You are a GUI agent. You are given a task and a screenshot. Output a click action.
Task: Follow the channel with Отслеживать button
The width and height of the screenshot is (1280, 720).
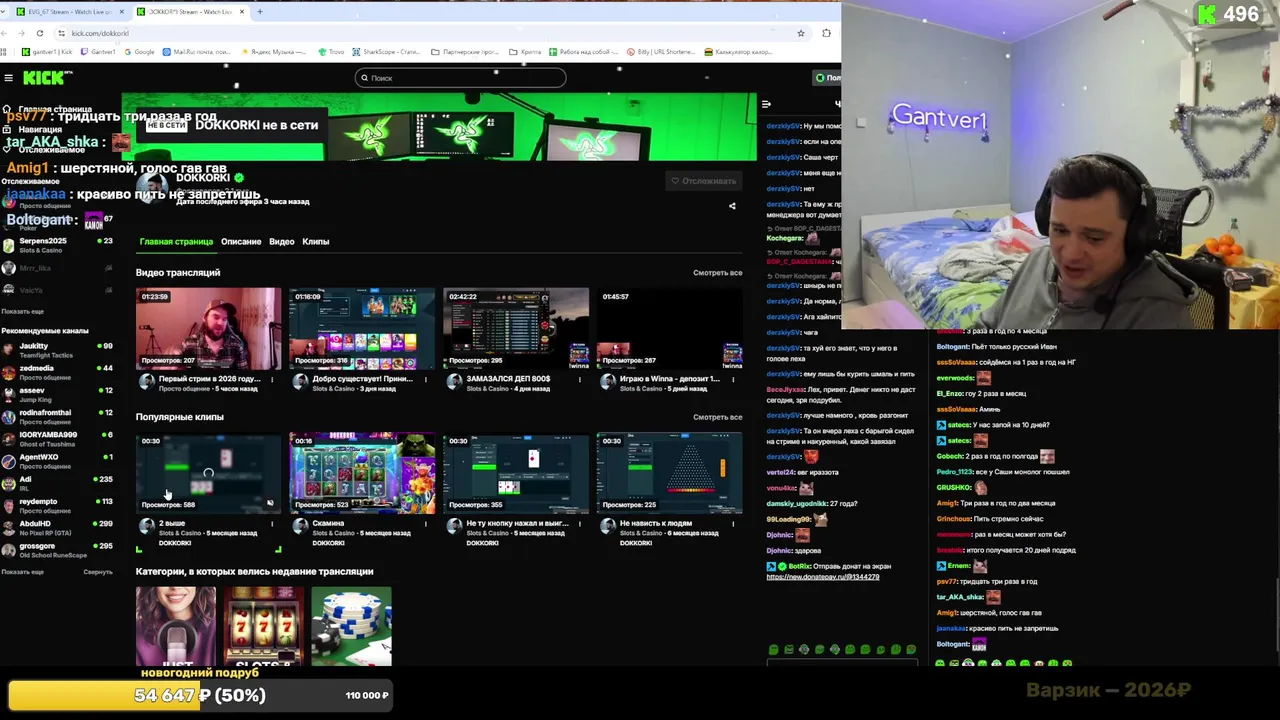pos(704,181)
